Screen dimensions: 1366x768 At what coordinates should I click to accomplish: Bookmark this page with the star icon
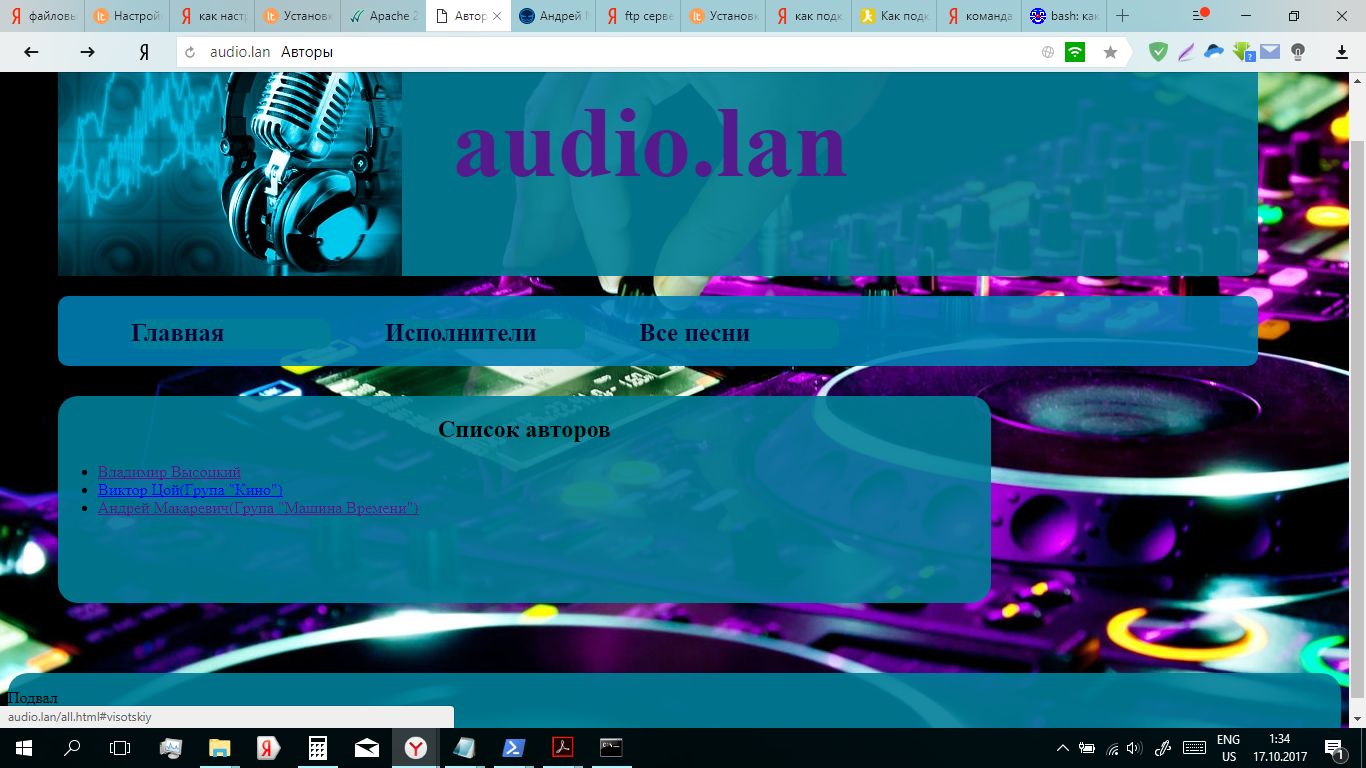click(x=1110, y=52)
